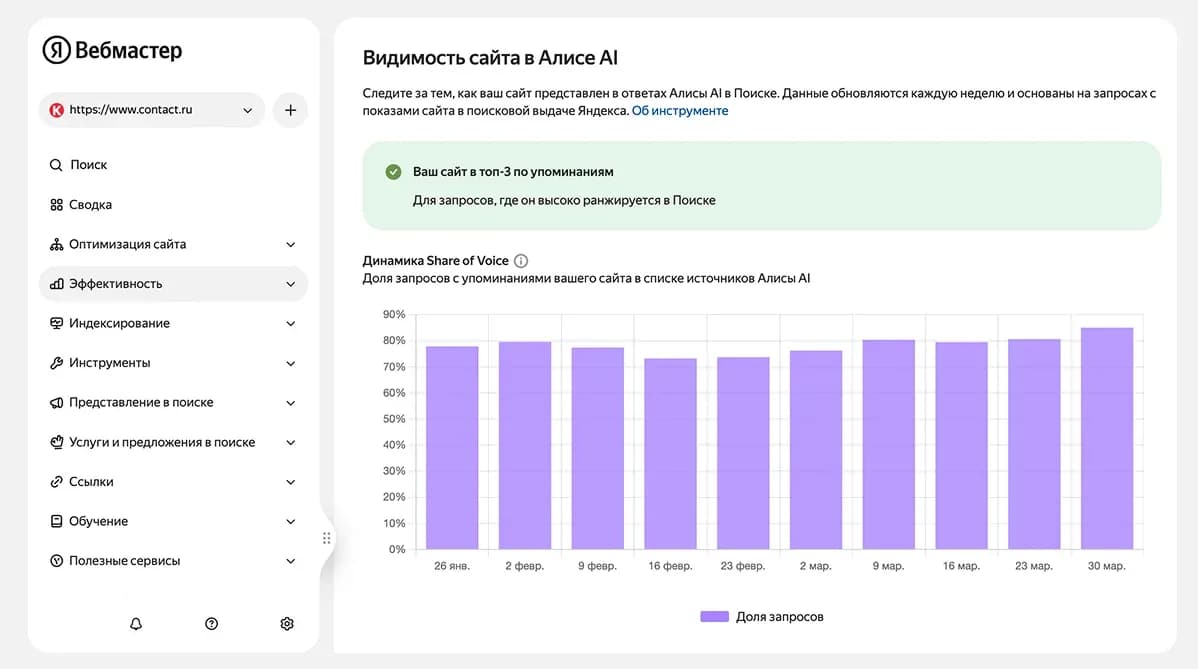1198x669 pixels.
Task: Open the Эффективность menu label
Action: coord(115,284)
